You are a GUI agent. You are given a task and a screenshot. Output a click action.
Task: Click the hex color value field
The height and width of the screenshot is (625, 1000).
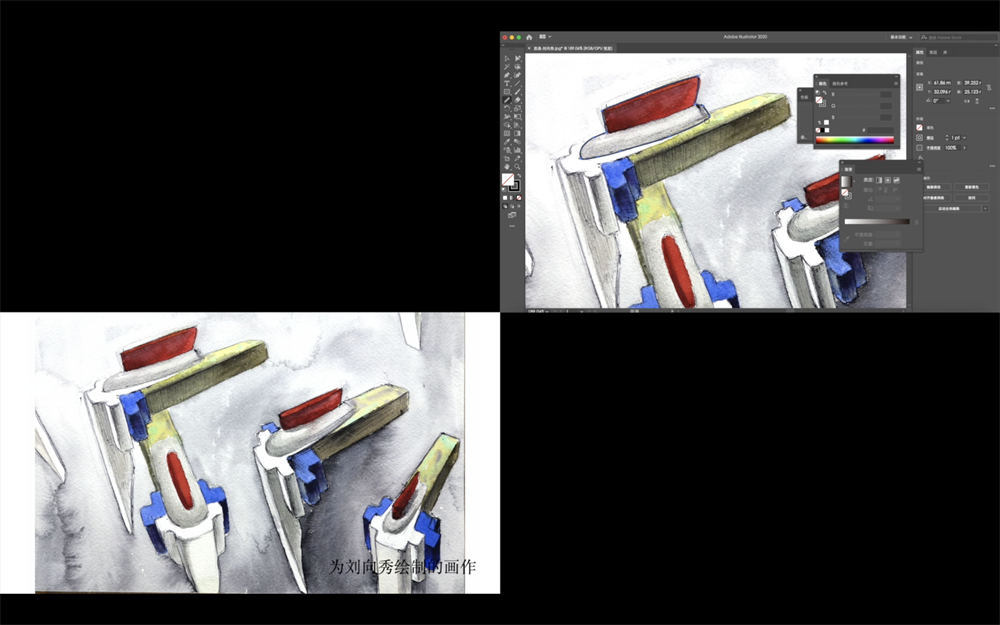[x=881, y=130]
